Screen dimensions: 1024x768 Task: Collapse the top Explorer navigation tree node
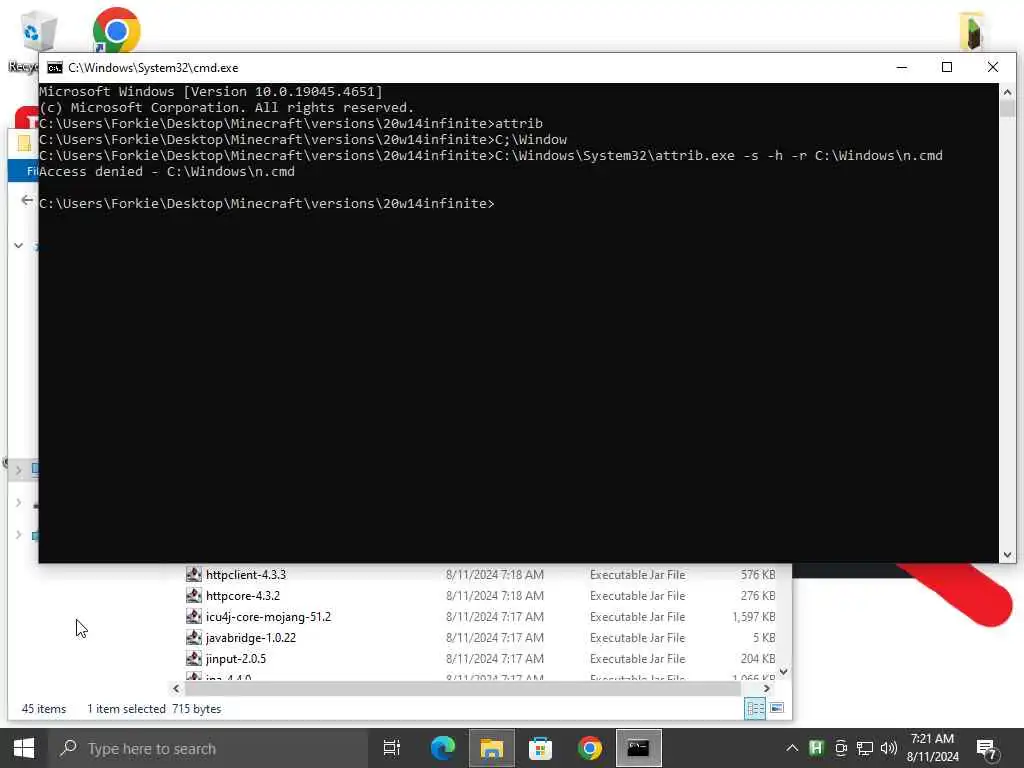18,246
